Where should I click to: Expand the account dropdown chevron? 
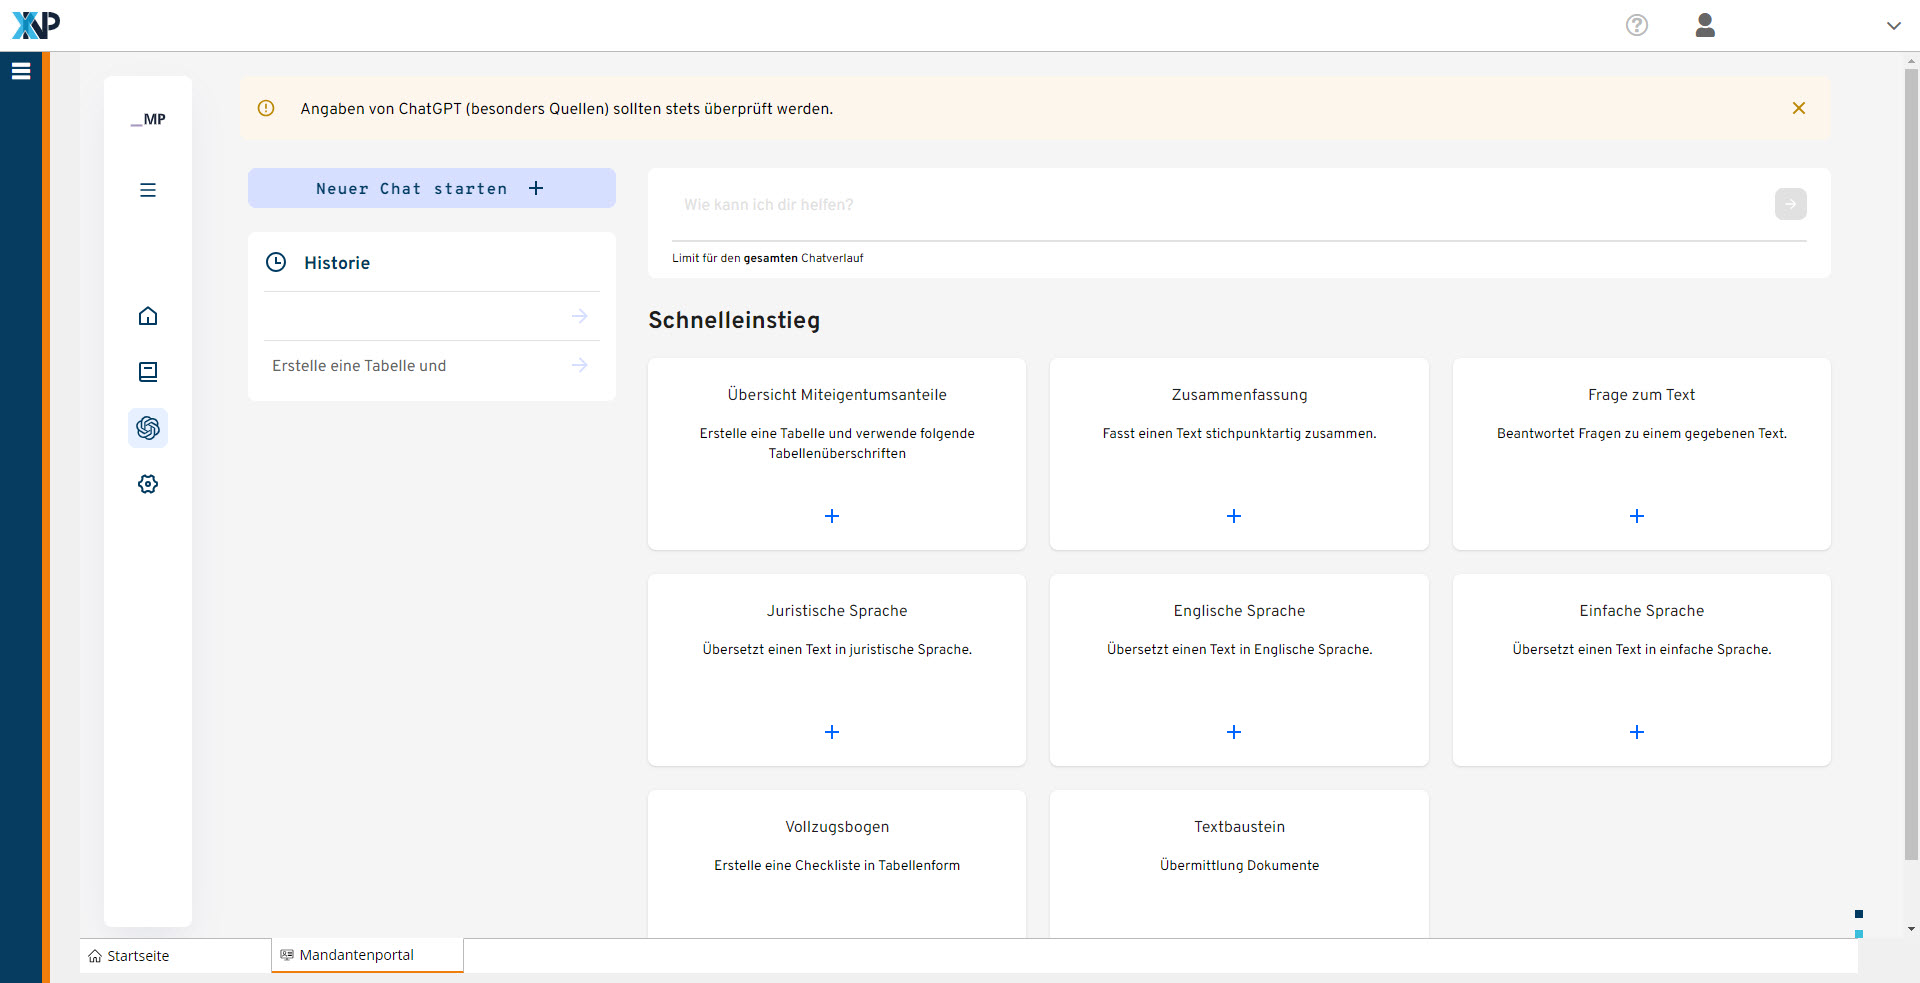tap(1893, 26)
